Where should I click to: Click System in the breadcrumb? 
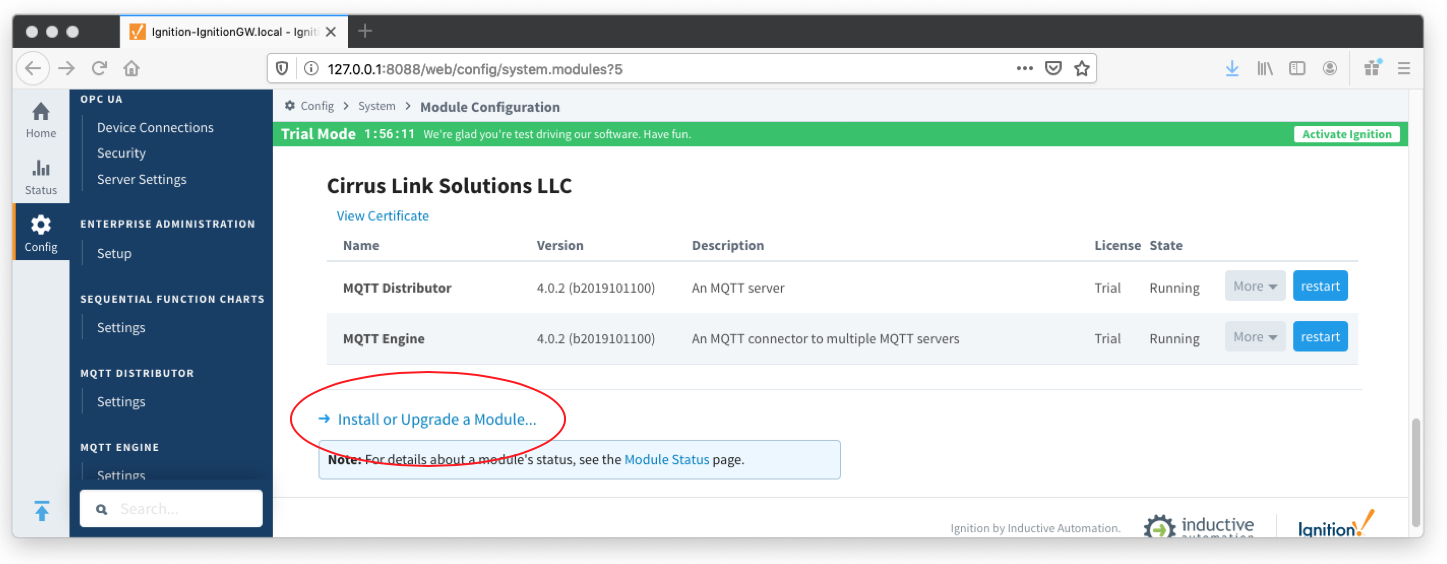point(377,106)
